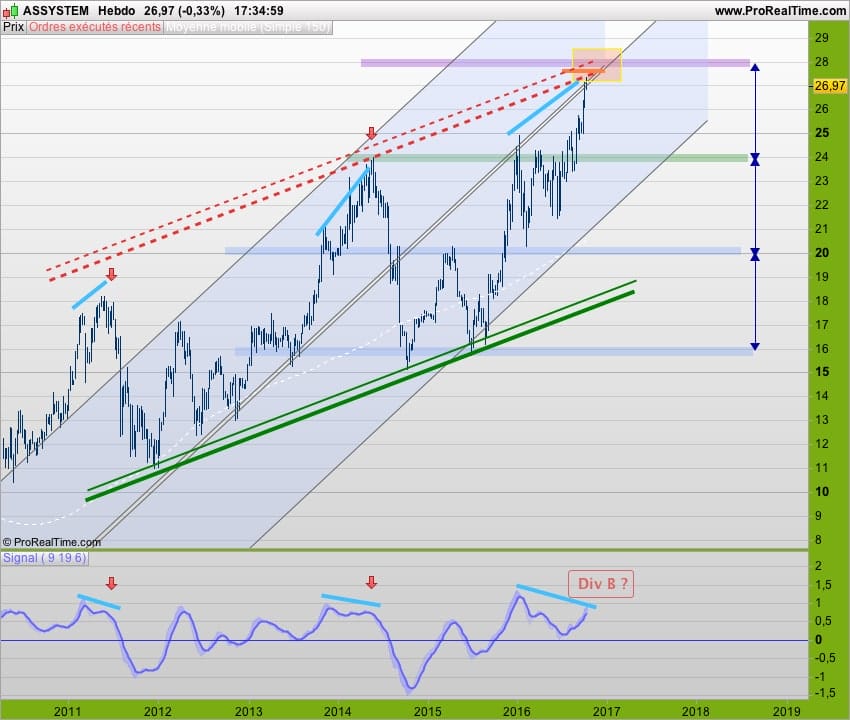Open the www.ProRealTime.com link
Screen dimensions: 850x720
(x=780, y=11)
